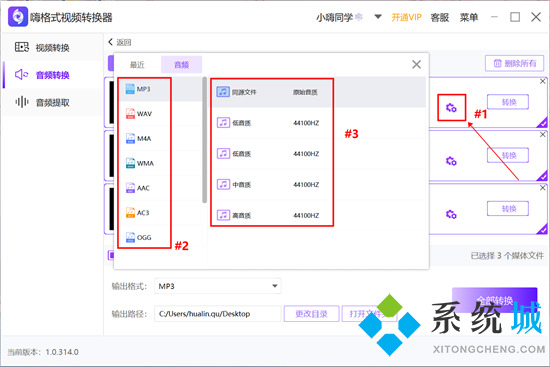Click 删除所有 to delete all files
This screenshot has height=367, width=550.
tap(515, 63)
